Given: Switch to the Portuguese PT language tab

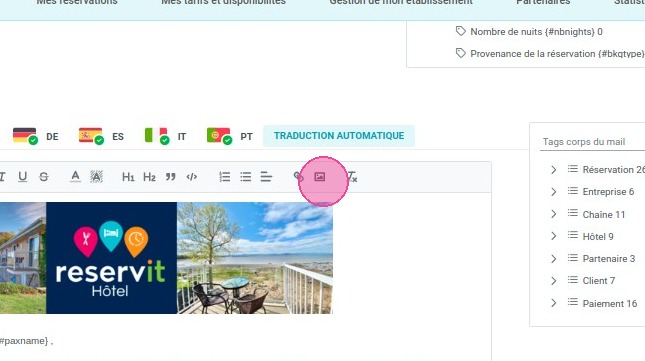Looking at the screenshot, I should tap(230, 136).
